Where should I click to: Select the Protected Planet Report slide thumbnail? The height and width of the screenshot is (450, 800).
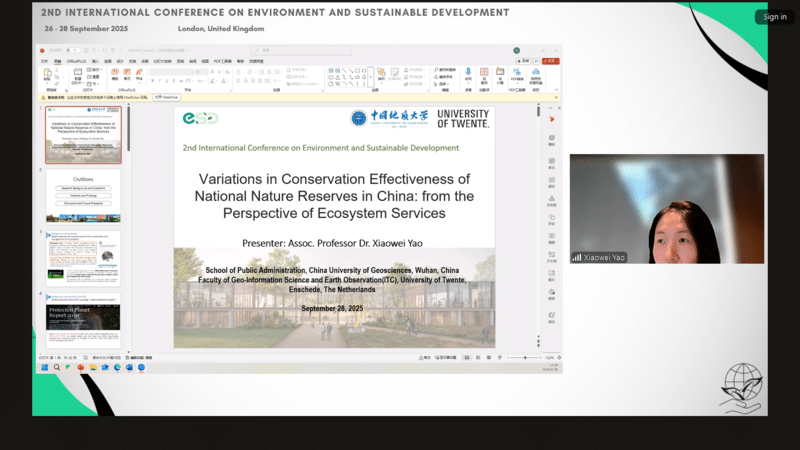(83, 318)
